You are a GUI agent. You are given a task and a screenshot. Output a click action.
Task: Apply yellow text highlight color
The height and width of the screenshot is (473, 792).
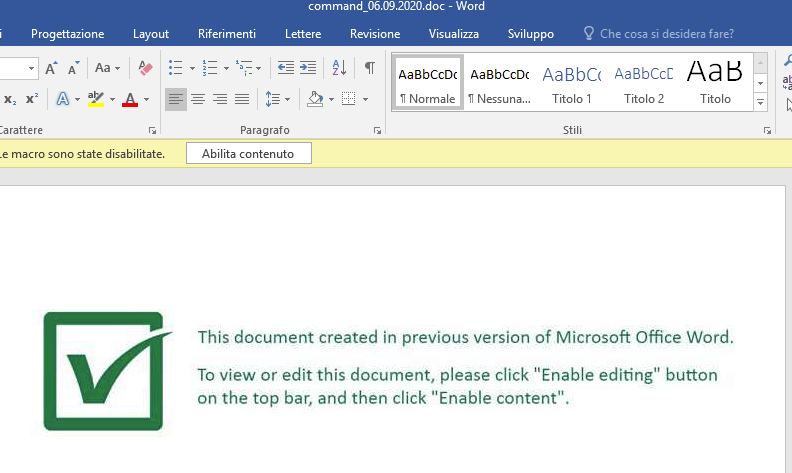95,99
